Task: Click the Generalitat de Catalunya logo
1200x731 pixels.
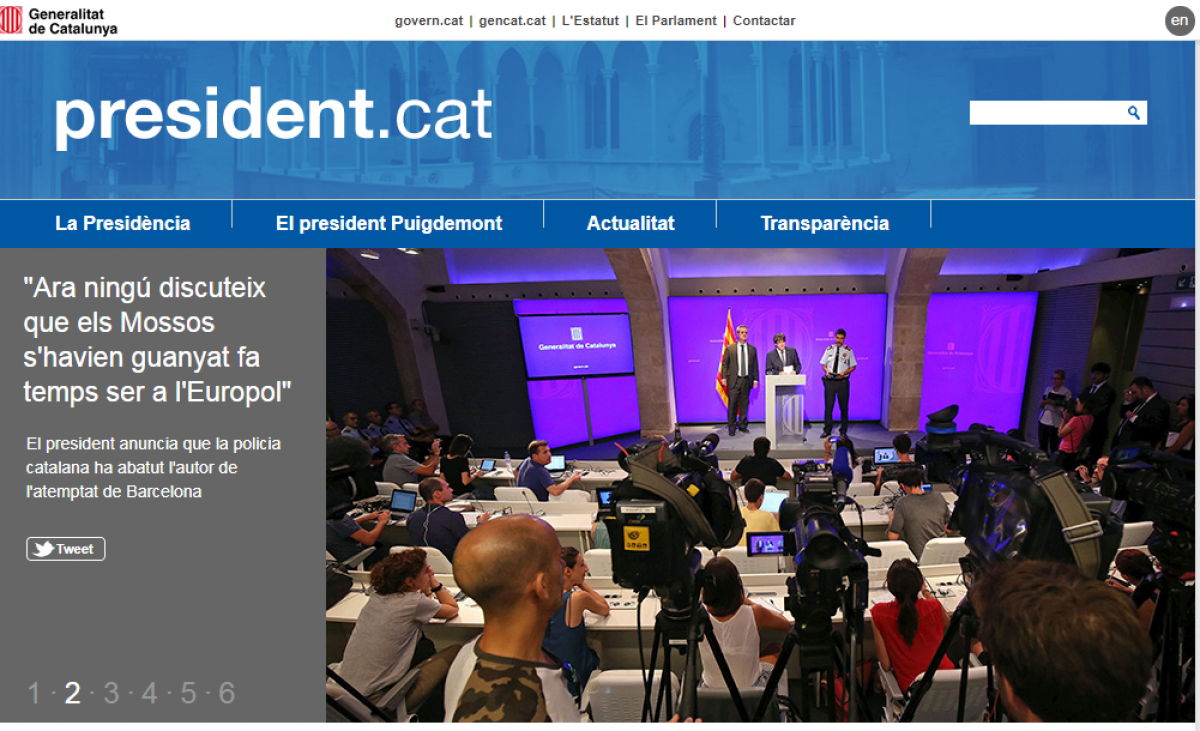Action: pyautogui.click(x=59, y=21)
